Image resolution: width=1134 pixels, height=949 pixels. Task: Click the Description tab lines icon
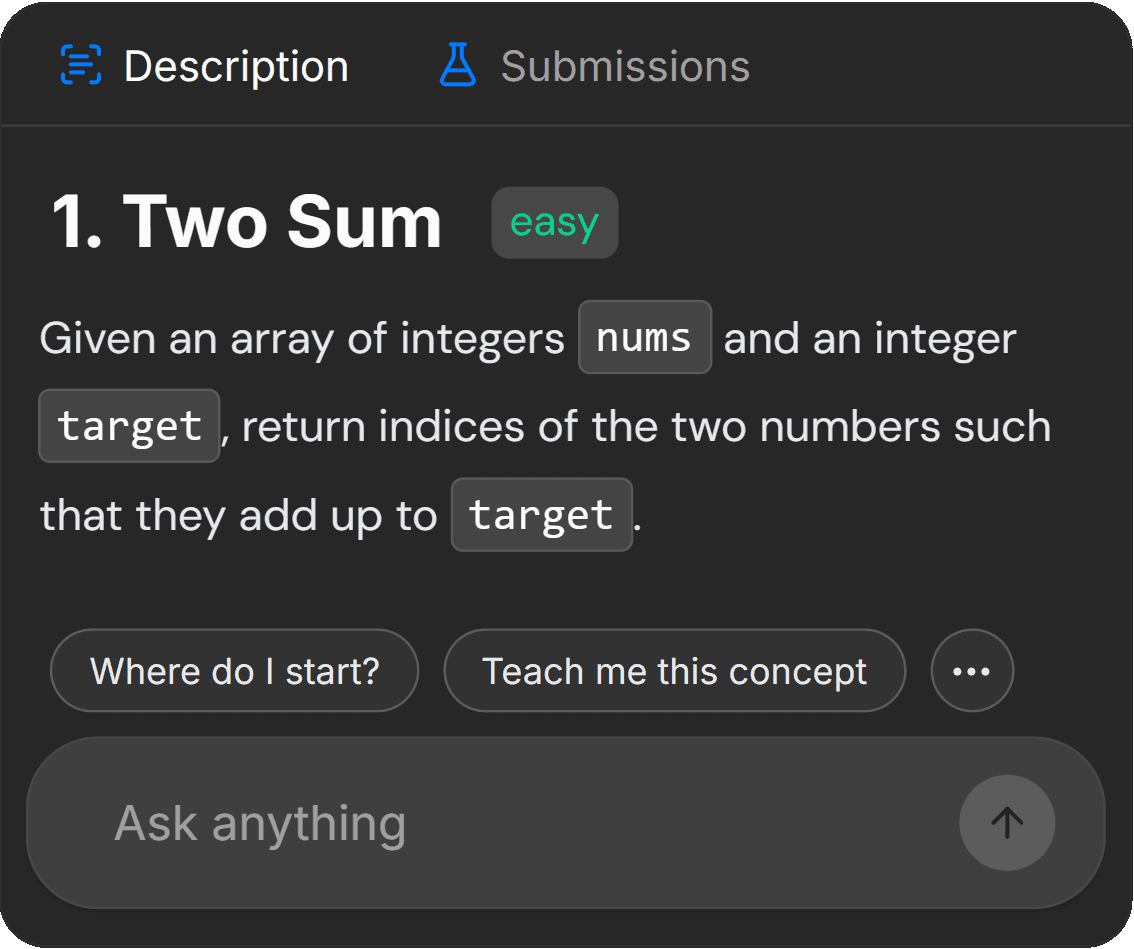81,66
